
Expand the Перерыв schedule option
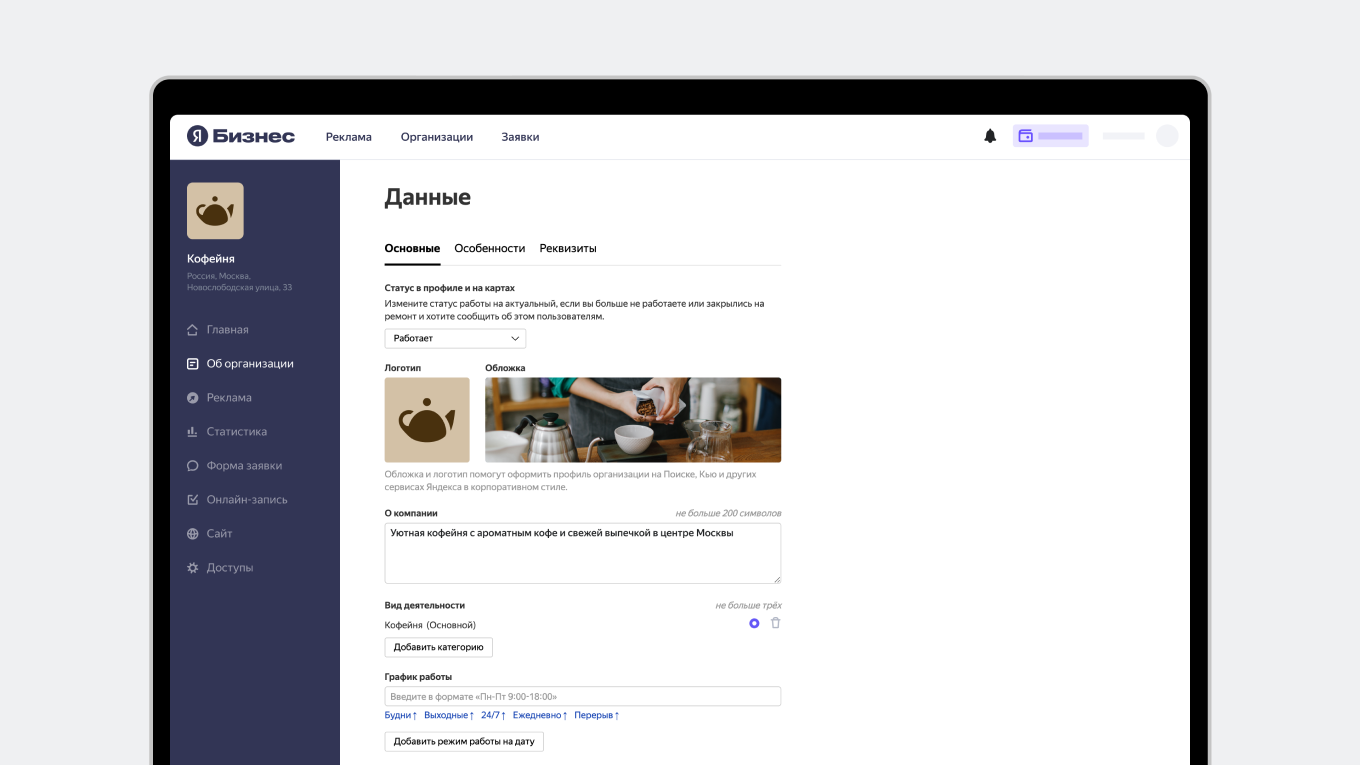click(596, 715)
